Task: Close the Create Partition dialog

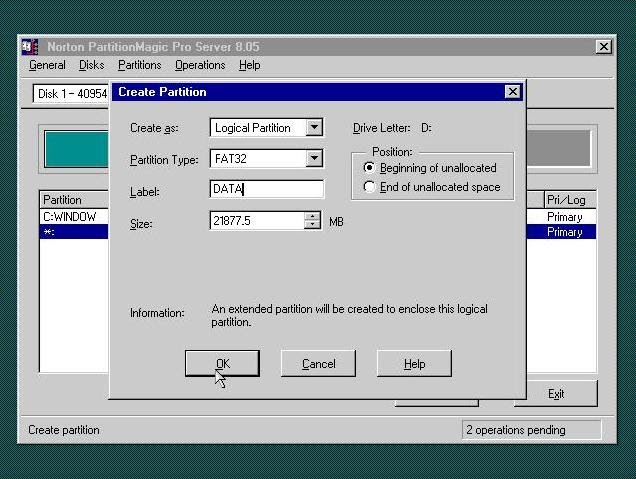Action: click(x=513, y=92)
